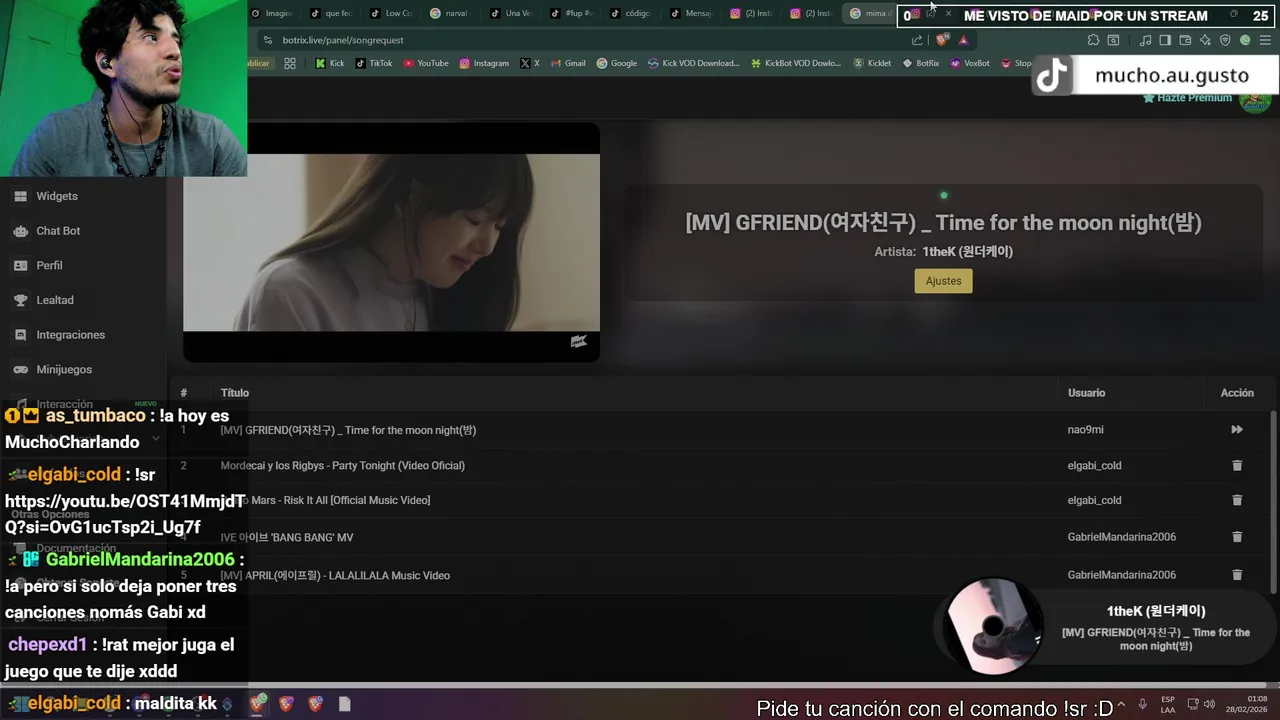The image size is (1280, 720).
Task: Open Brave browser icon in taskbar
Action: [258, 704]
